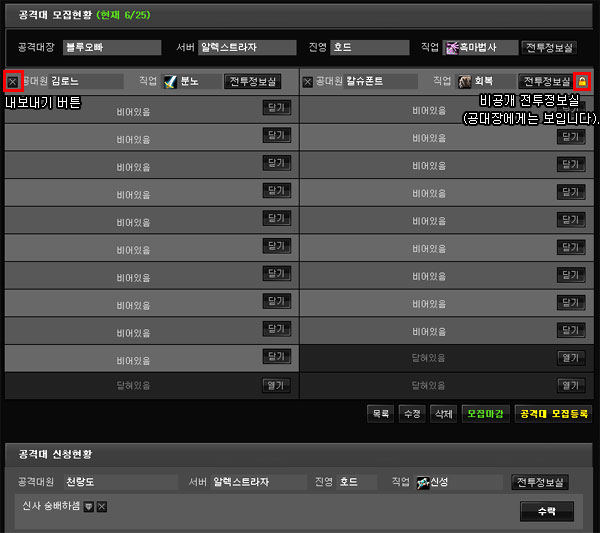
Task: Open the closed slot at bottom of left column
Action: [276, 384]
